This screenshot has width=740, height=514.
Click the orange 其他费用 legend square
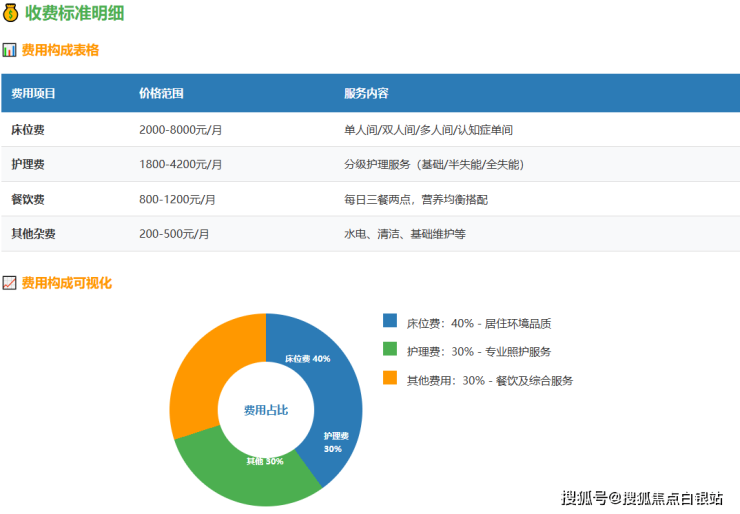(x=390, y=379)
